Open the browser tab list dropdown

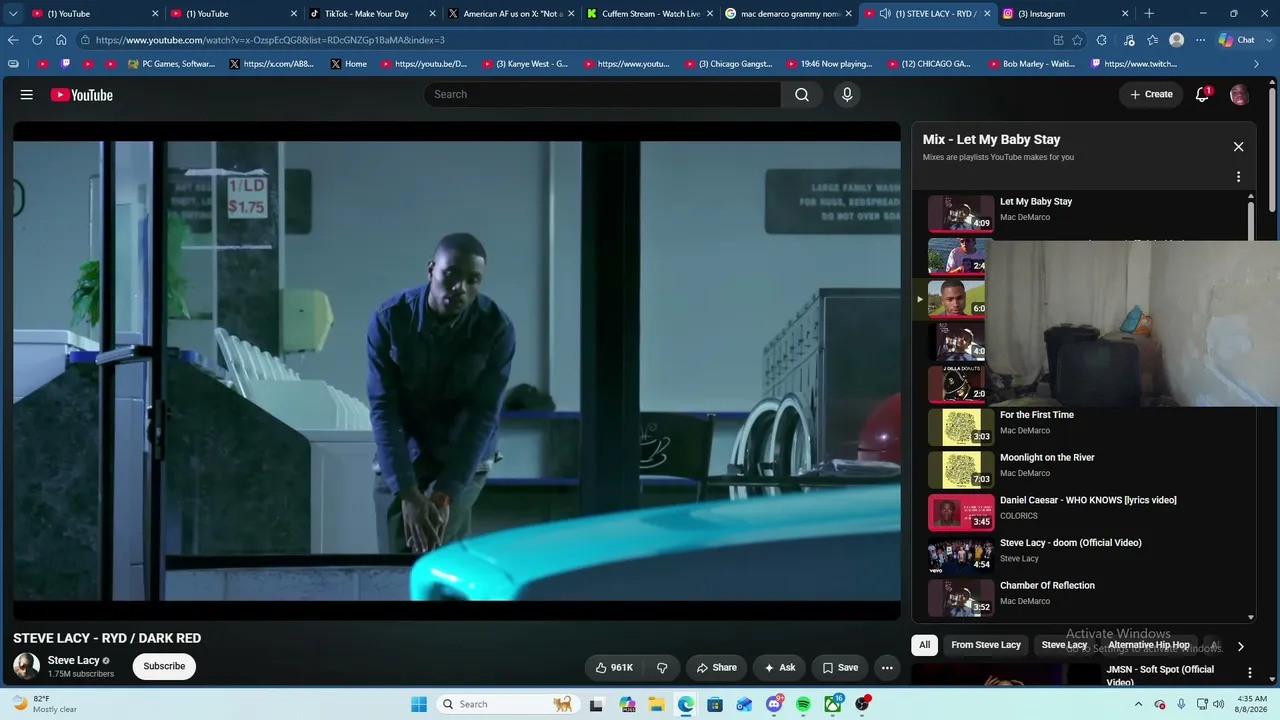[x=13, y=14]
